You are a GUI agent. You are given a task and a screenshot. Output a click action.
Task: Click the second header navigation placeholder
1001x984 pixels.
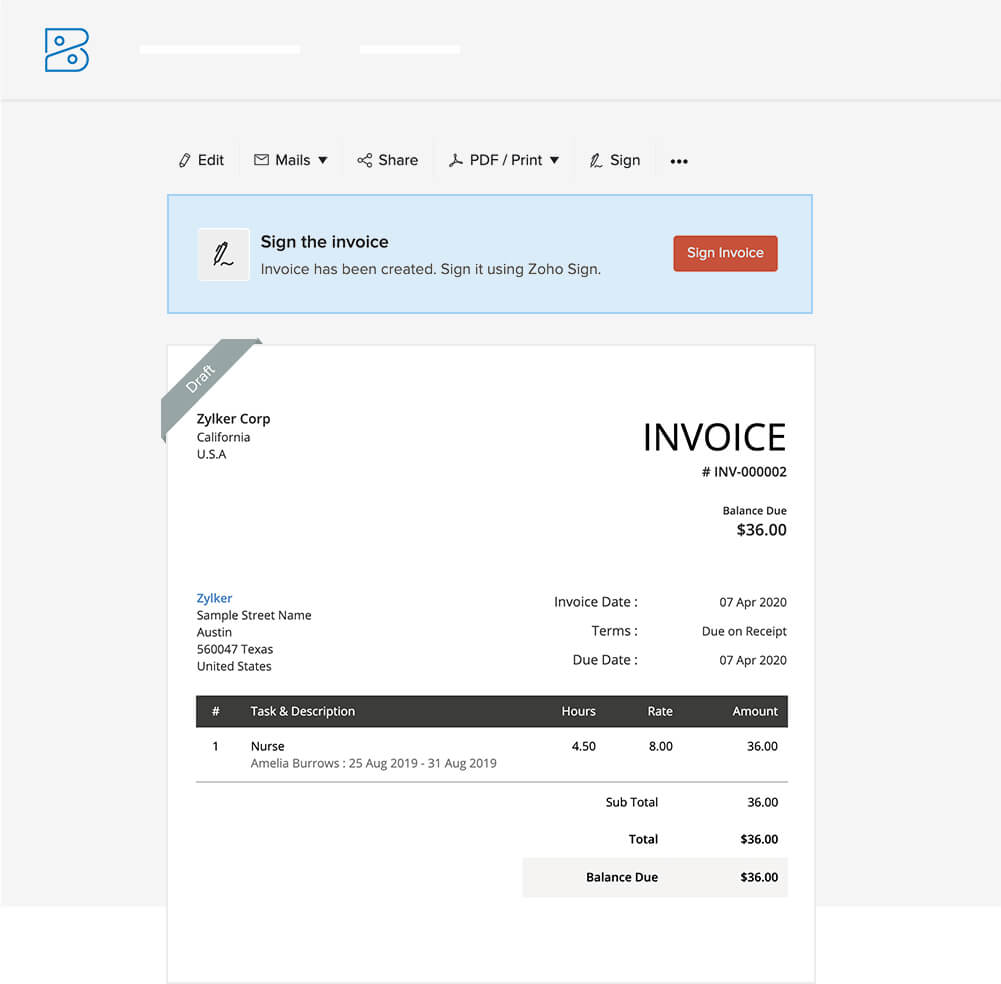click(x=410, y=49)
